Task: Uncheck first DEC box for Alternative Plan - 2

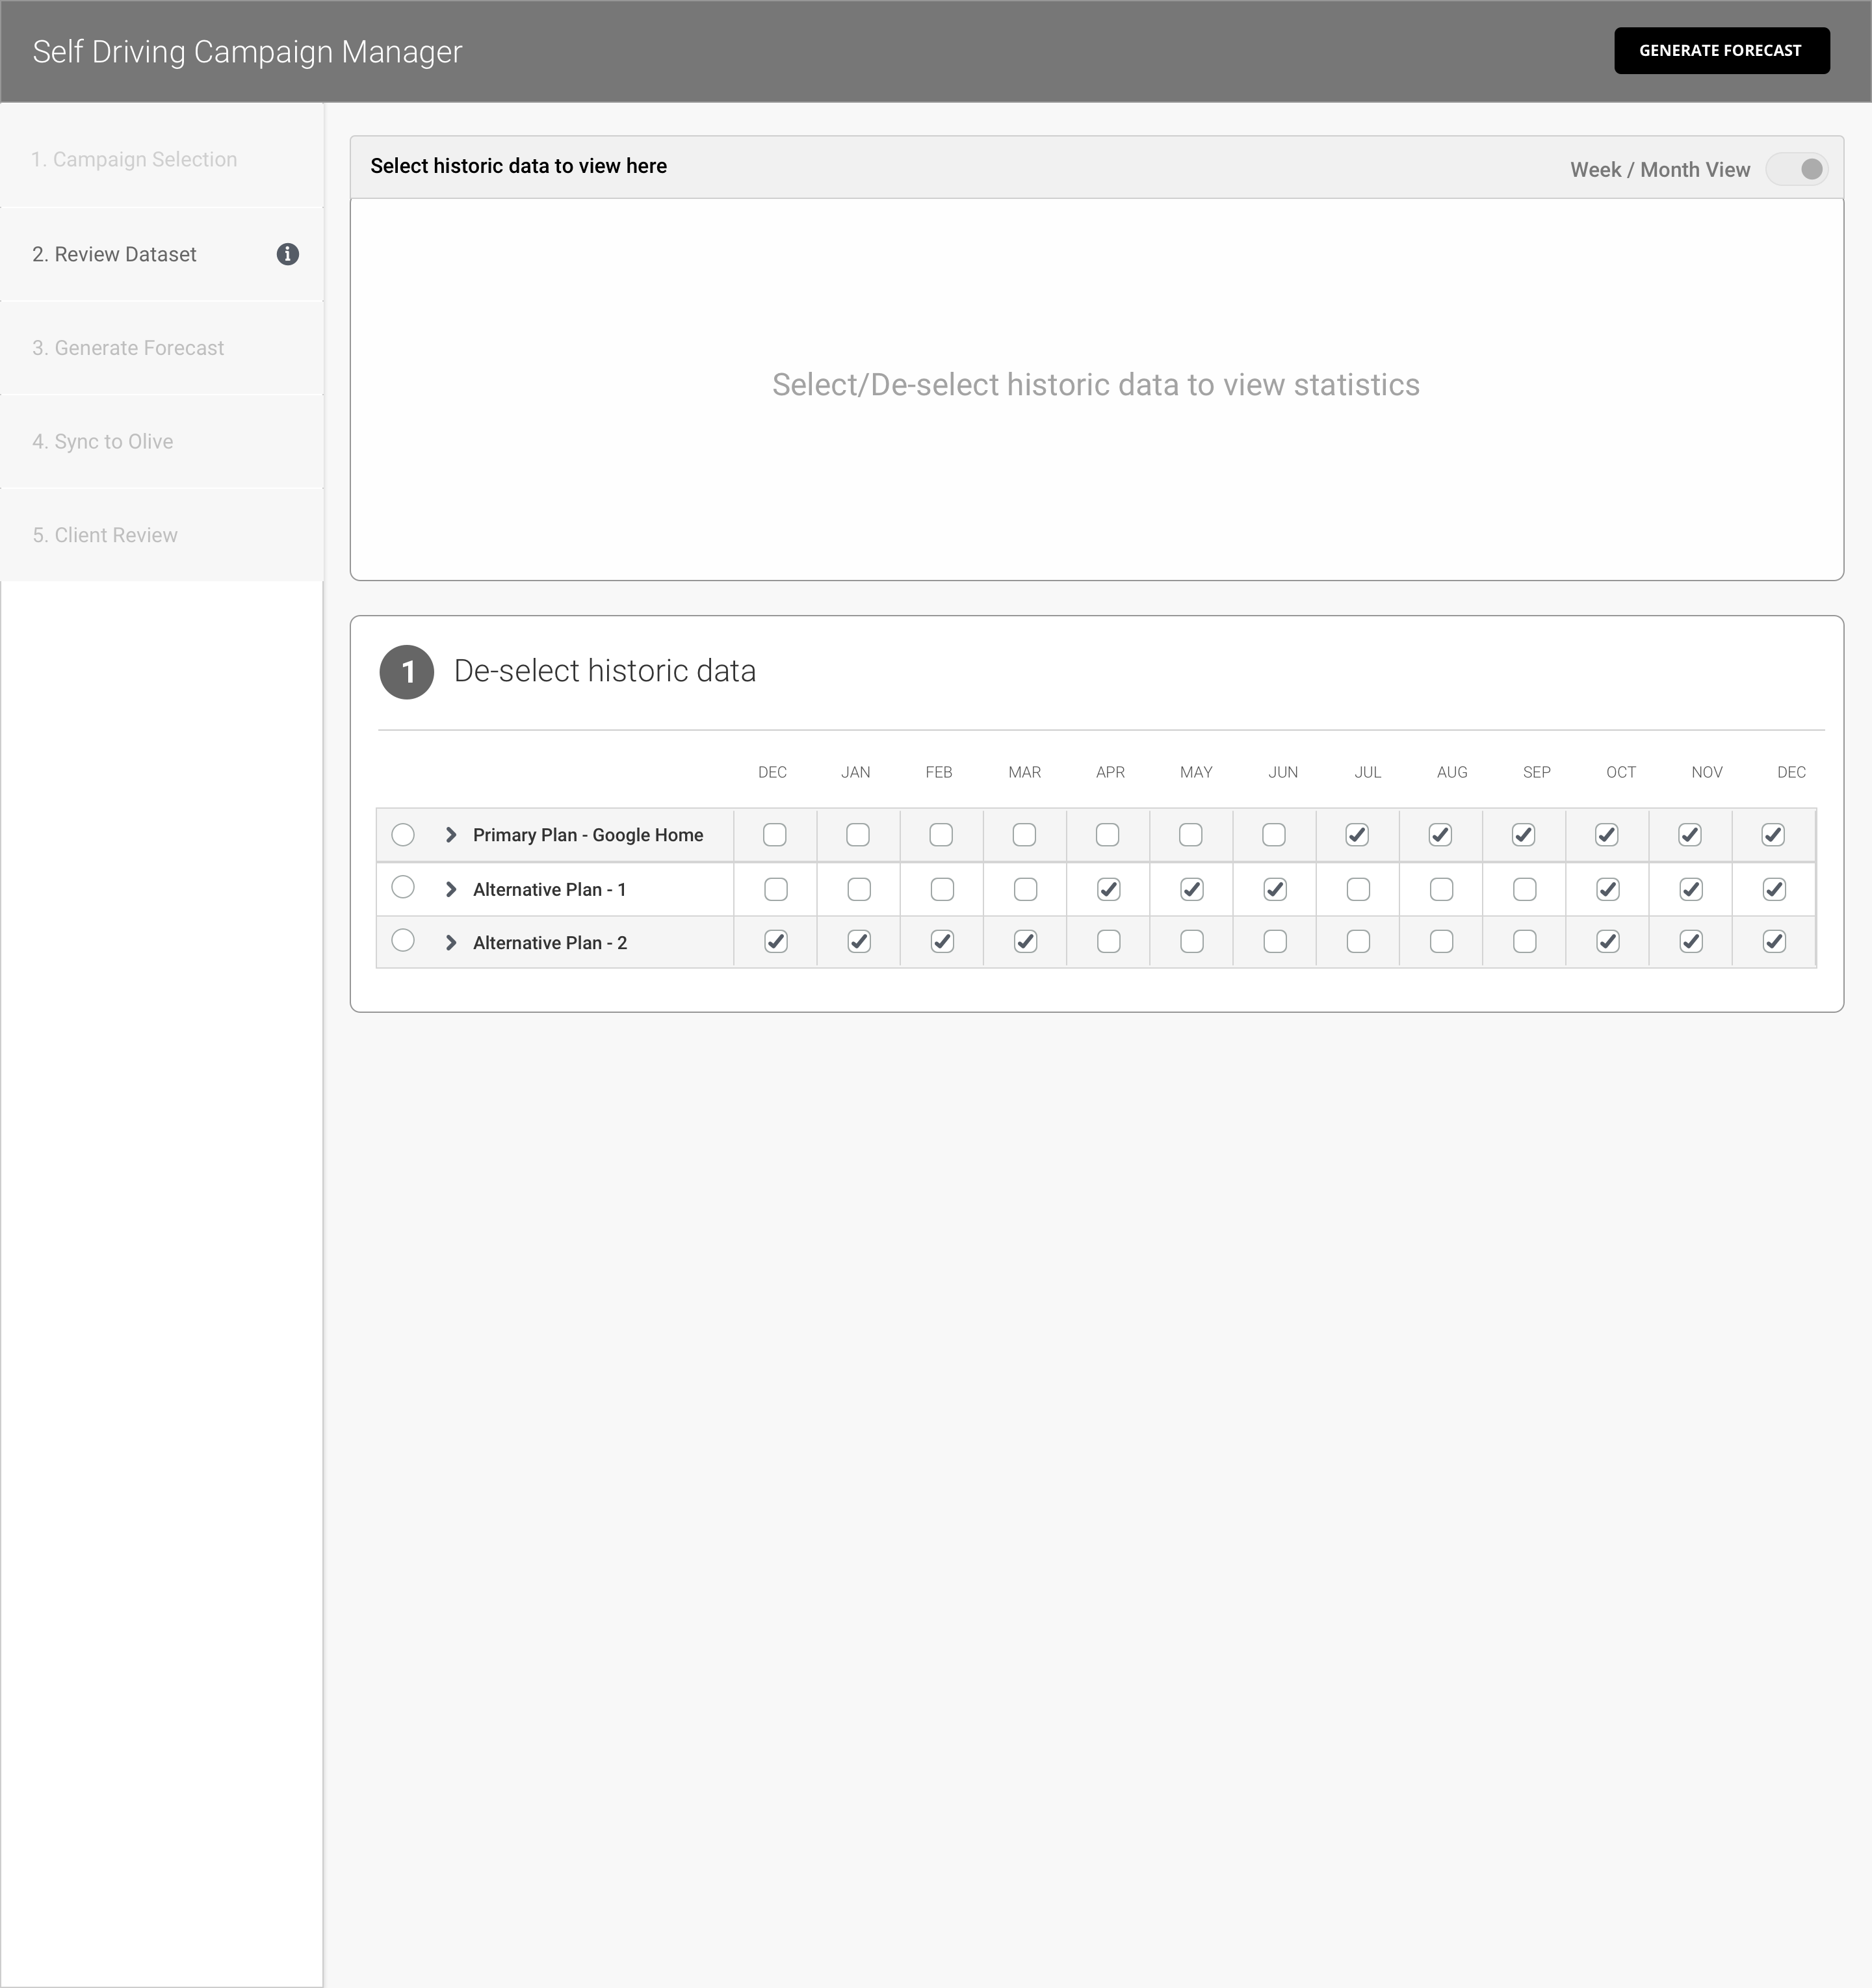Action: pos(776,941)
